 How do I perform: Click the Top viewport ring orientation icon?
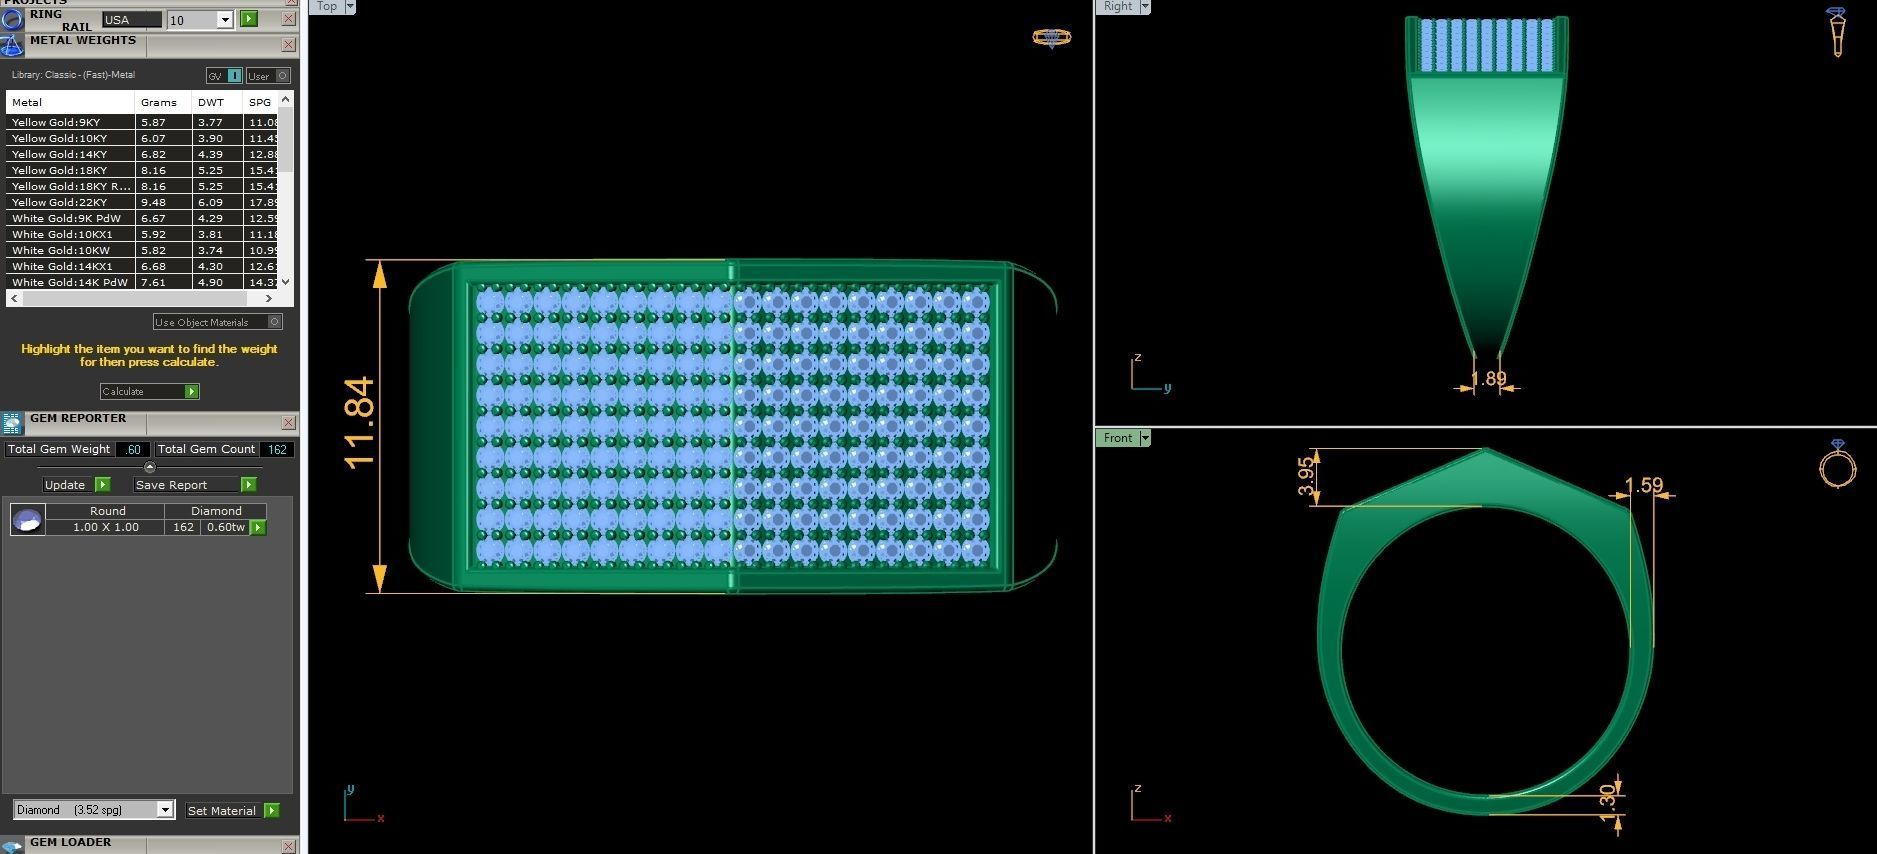coord(1051,38)
